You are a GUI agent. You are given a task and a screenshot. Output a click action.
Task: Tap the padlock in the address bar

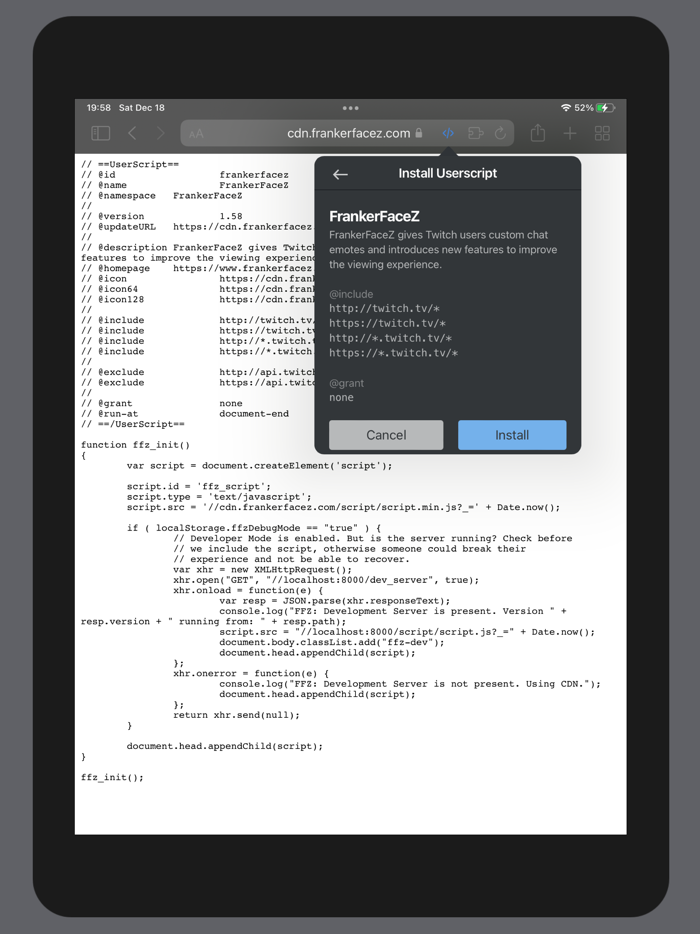(x=419, y=133)
